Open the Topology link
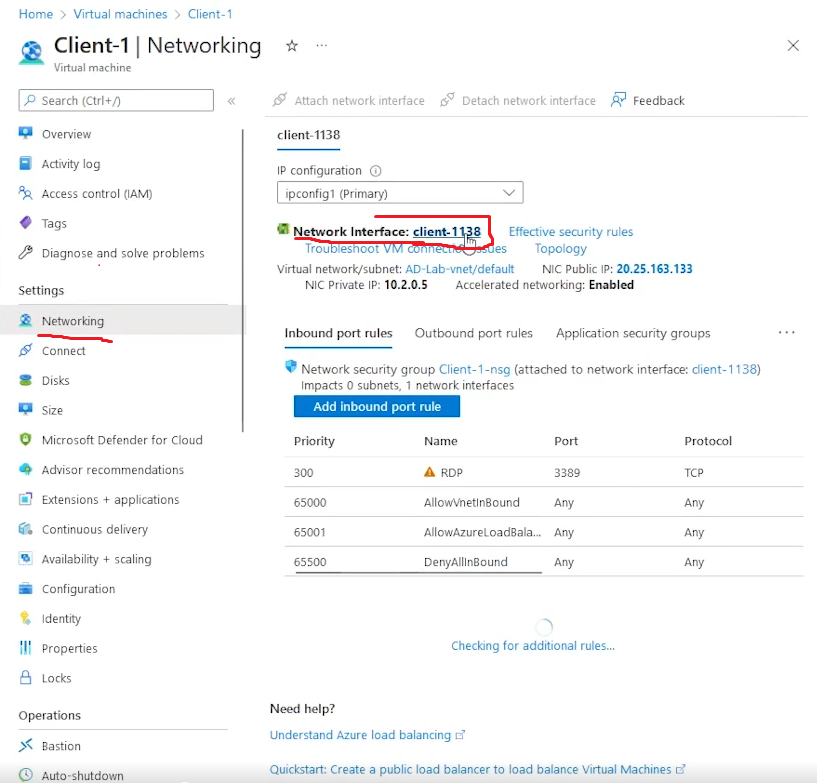The image size is (817, 783). point(561,249)
